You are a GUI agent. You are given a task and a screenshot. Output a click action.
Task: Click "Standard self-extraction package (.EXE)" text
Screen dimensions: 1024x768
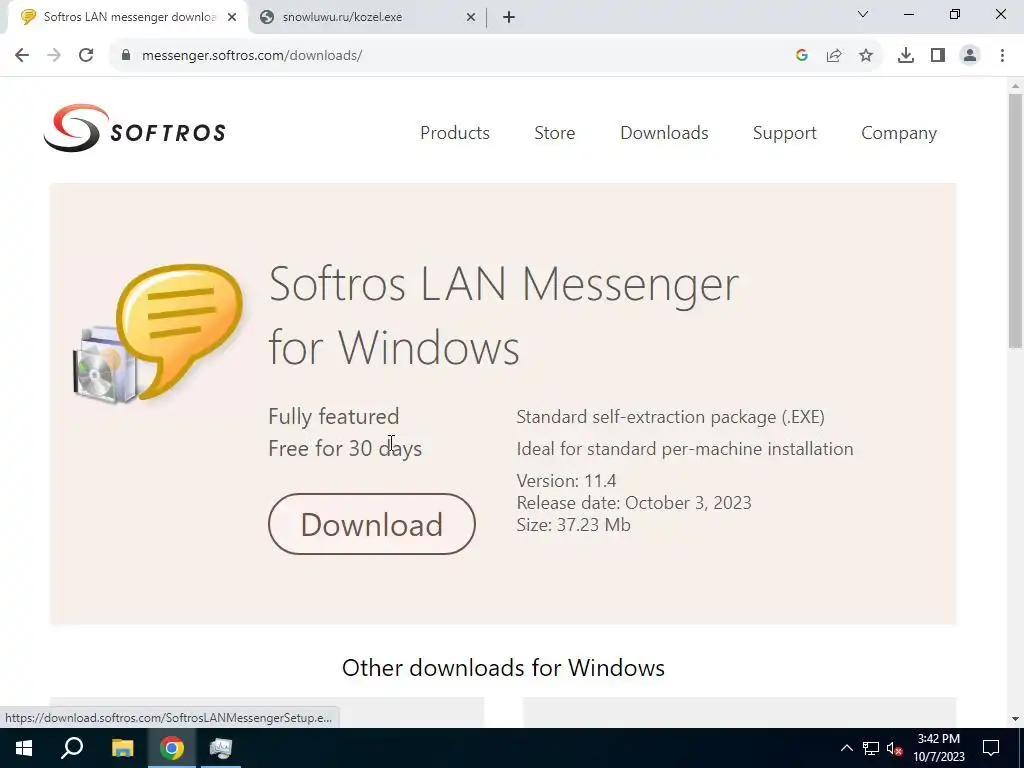point(670,417)
